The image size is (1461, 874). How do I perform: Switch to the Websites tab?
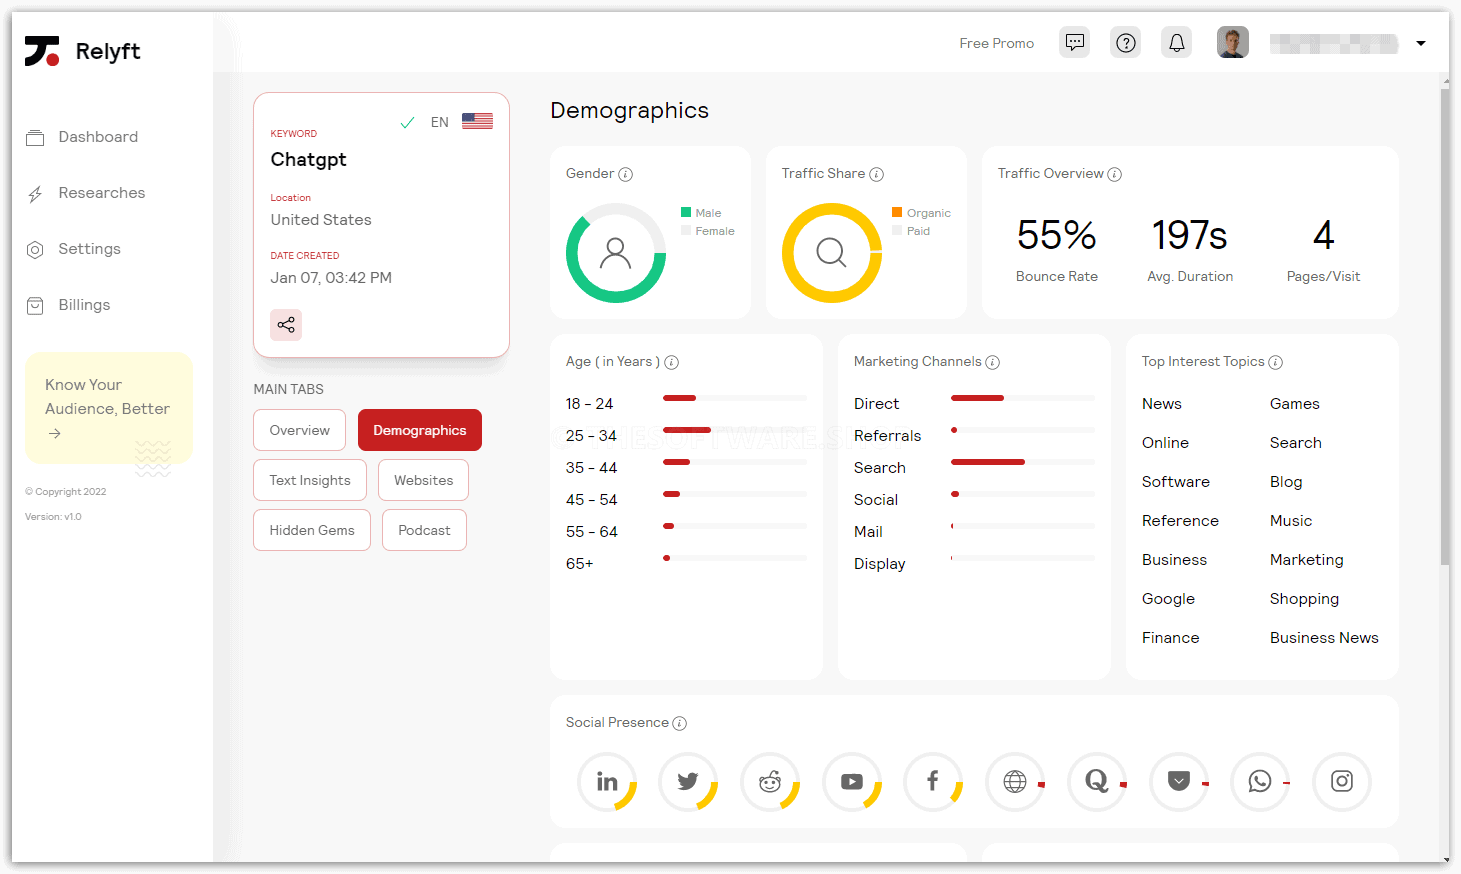pyautogui.click(x=424, y=480)
